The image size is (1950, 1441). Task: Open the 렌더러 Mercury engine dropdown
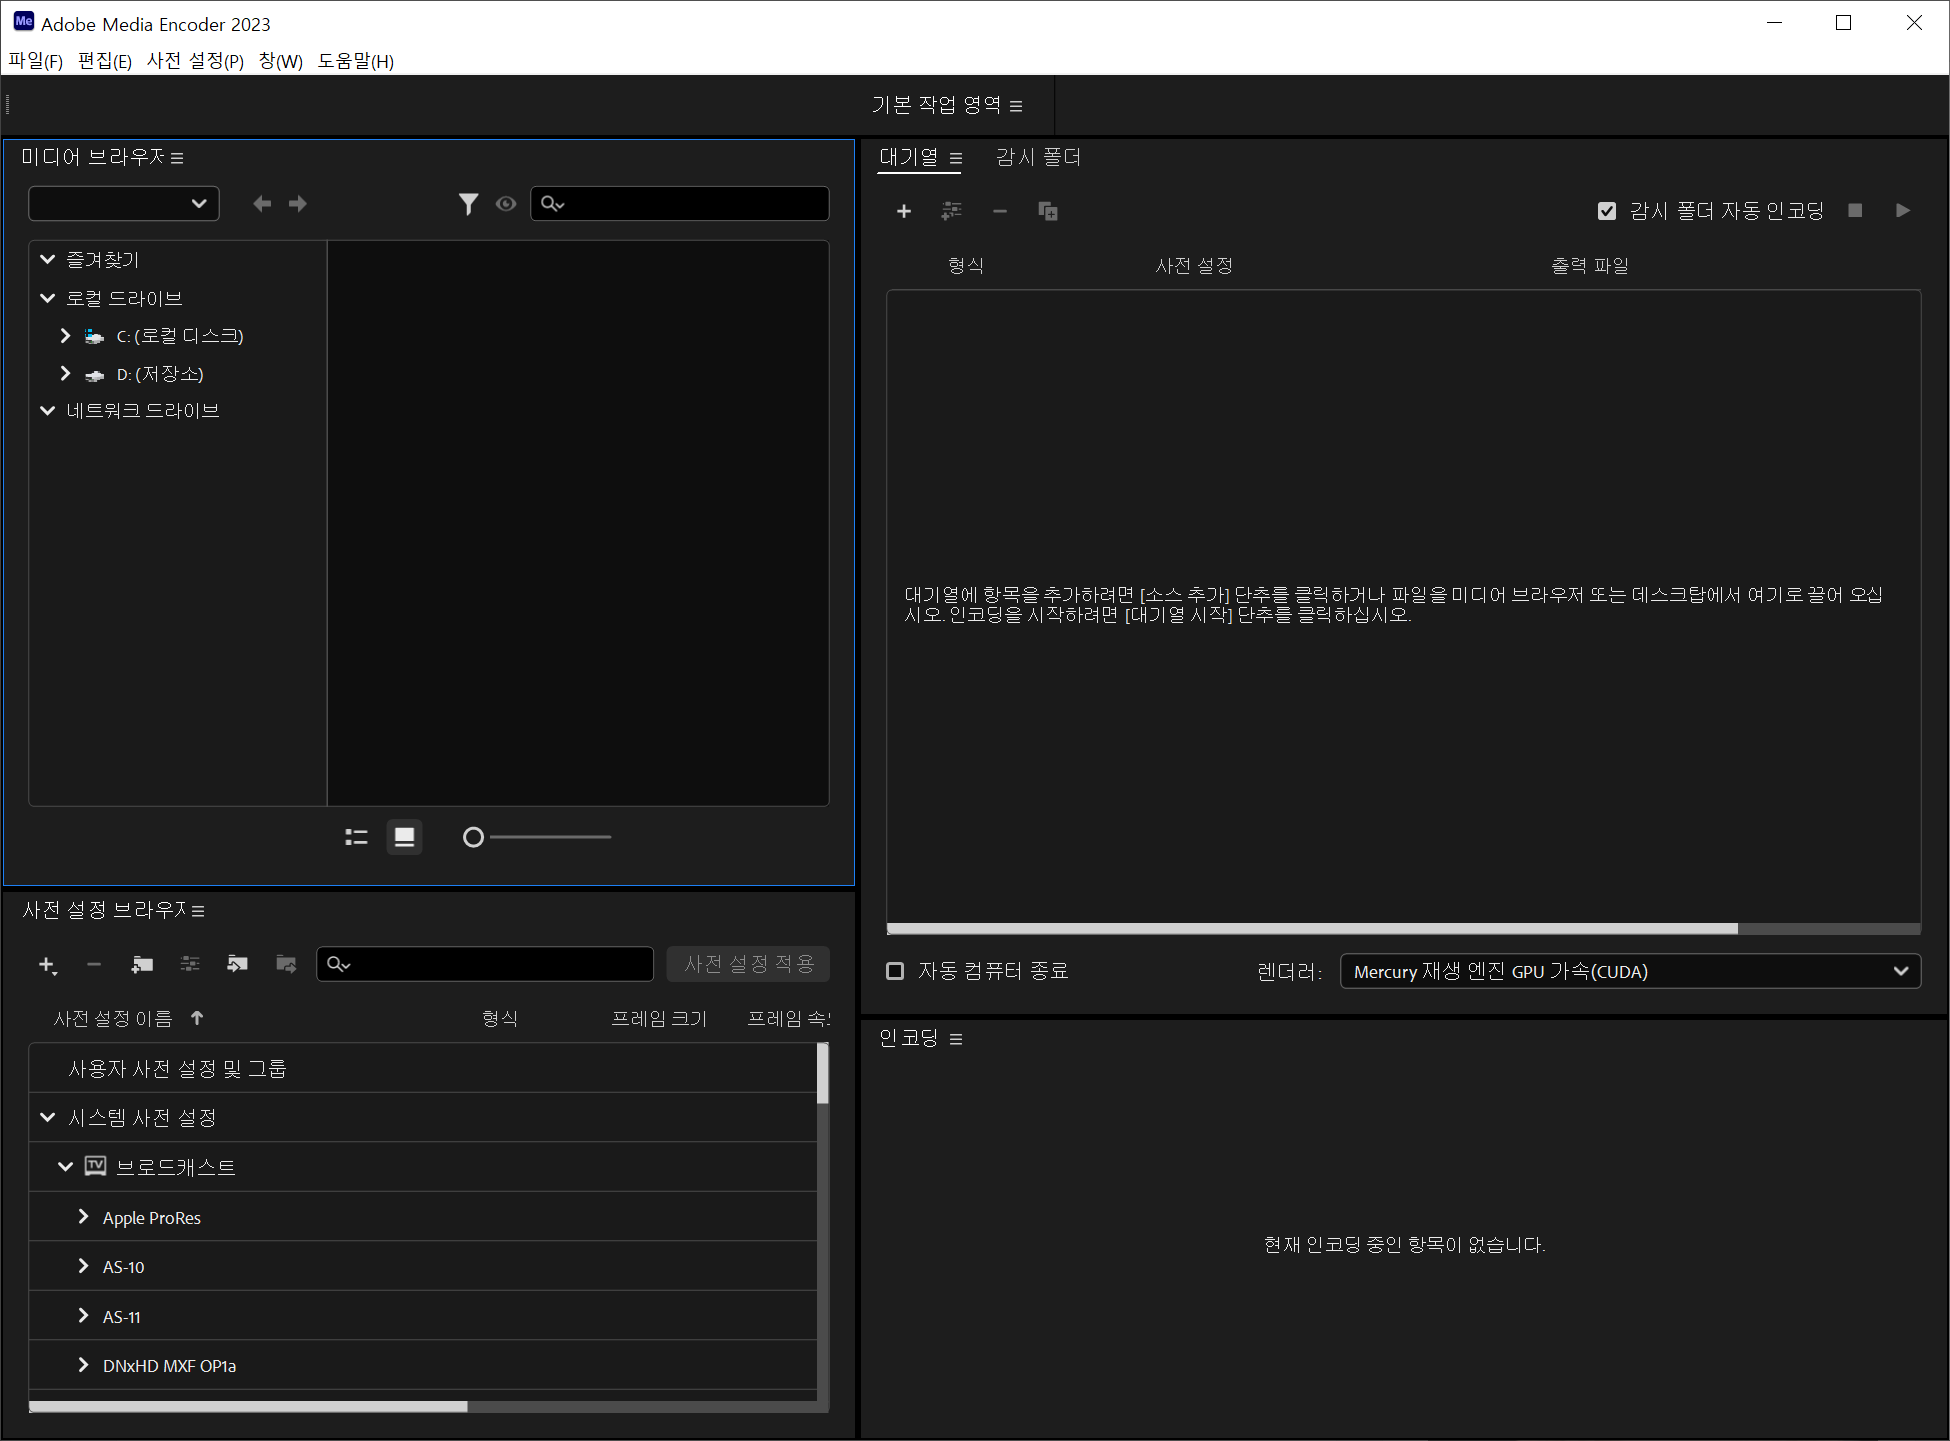tap(1629, 971)
